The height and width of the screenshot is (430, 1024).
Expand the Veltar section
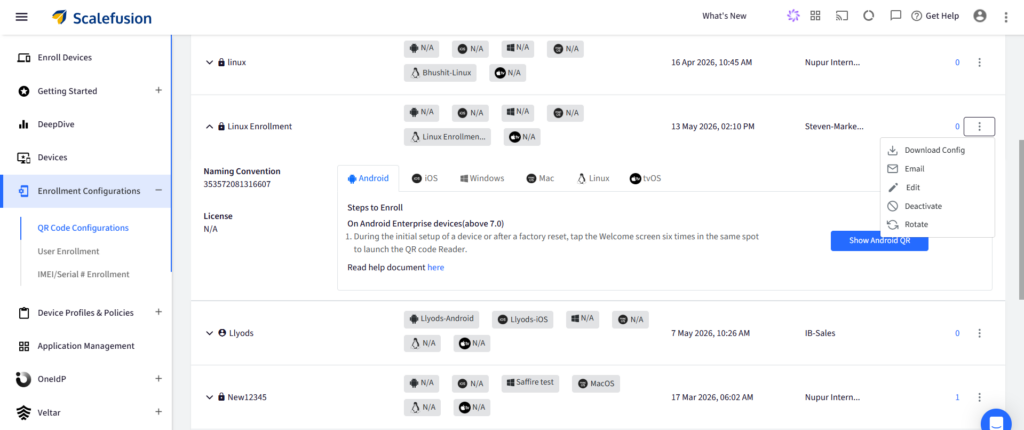(x=158, y=412)
